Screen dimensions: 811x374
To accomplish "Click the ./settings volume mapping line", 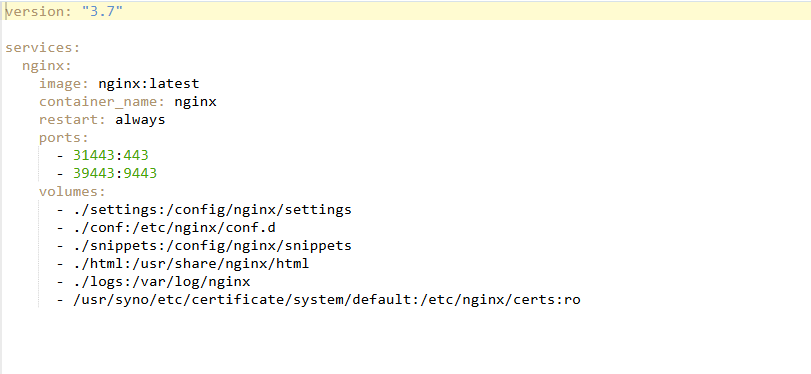I will click(x=212, y=210).
